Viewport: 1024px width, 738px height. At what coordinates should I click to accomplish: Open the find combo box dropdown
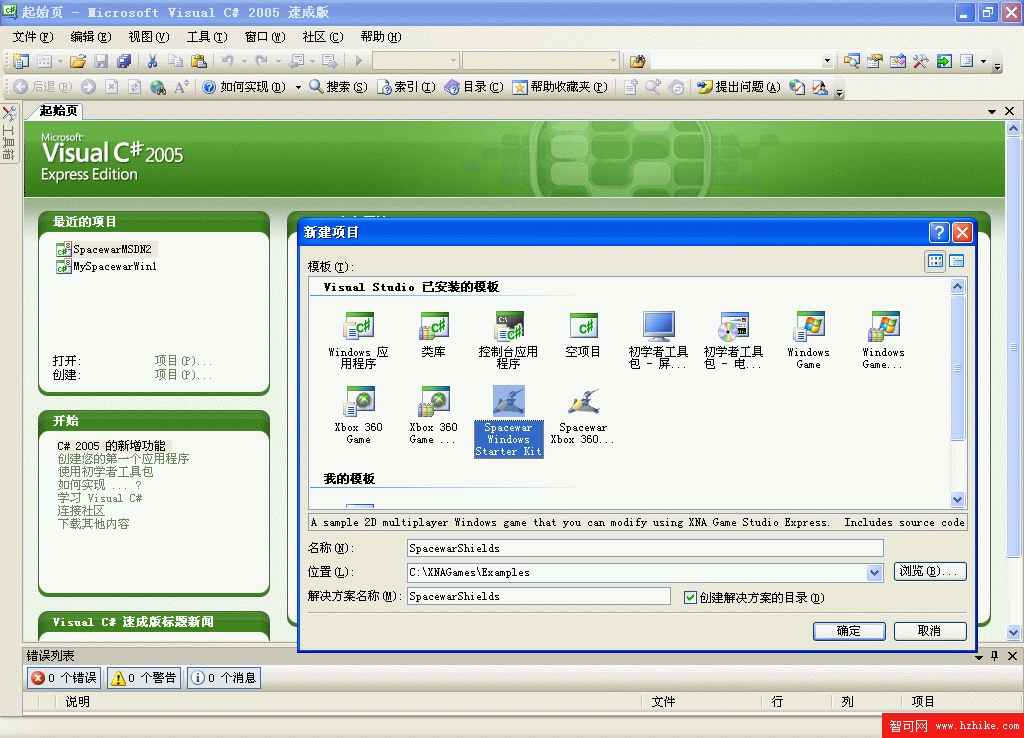827,61
